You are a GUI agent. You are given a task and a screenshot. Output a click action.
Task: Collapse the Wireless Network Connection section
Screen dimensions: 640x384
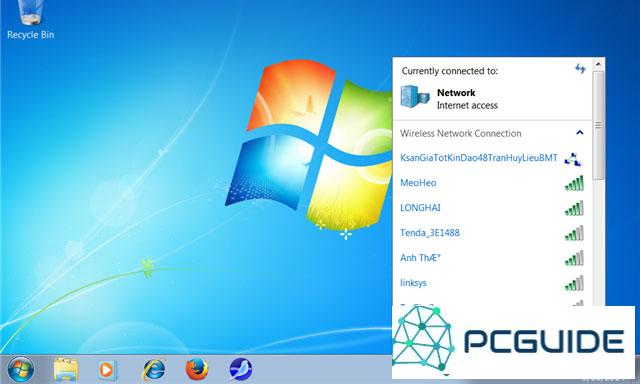click(x=580, y=133)
